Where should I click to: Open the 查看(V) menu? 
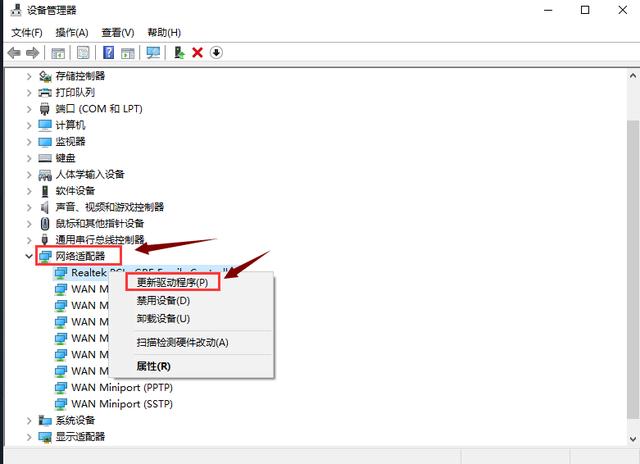coord(118,33)
